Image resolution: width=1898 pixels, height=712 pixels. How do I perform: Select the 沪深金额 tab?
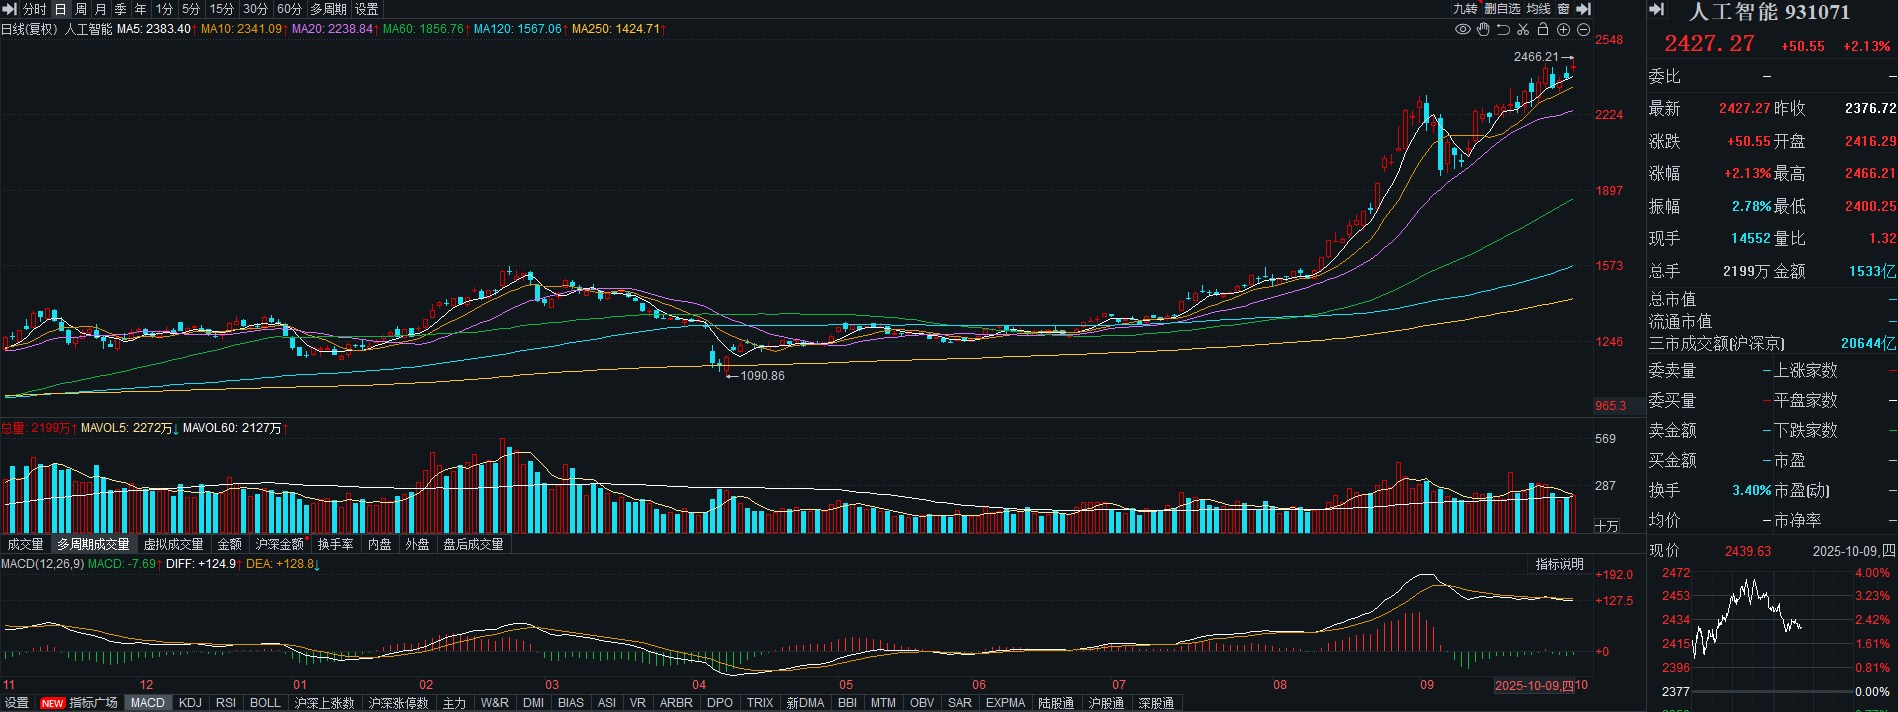pyautogui.click(x=280, y=544)
